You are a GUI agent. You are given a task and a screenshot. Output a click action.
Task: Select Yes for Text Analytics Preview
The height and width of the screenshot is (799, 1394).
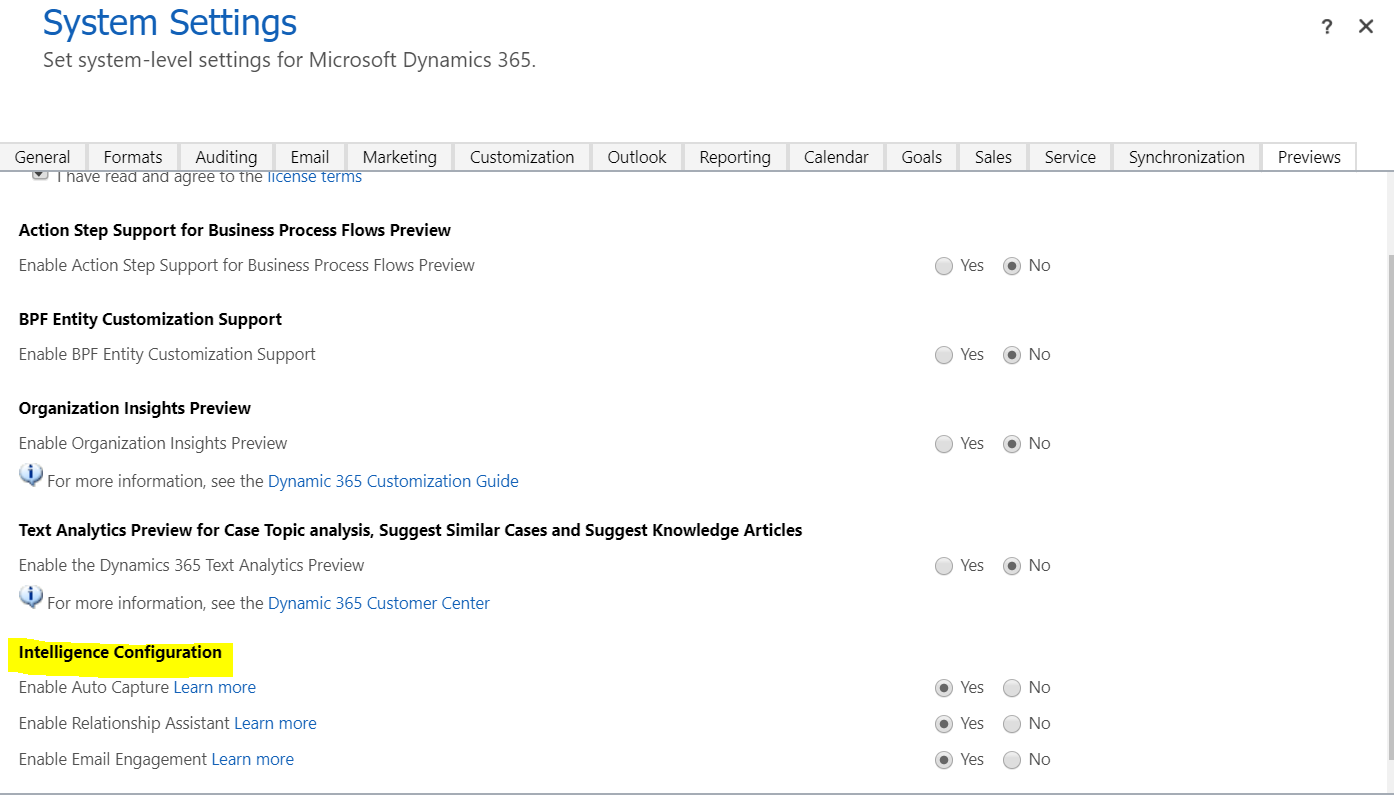[944, 566]
